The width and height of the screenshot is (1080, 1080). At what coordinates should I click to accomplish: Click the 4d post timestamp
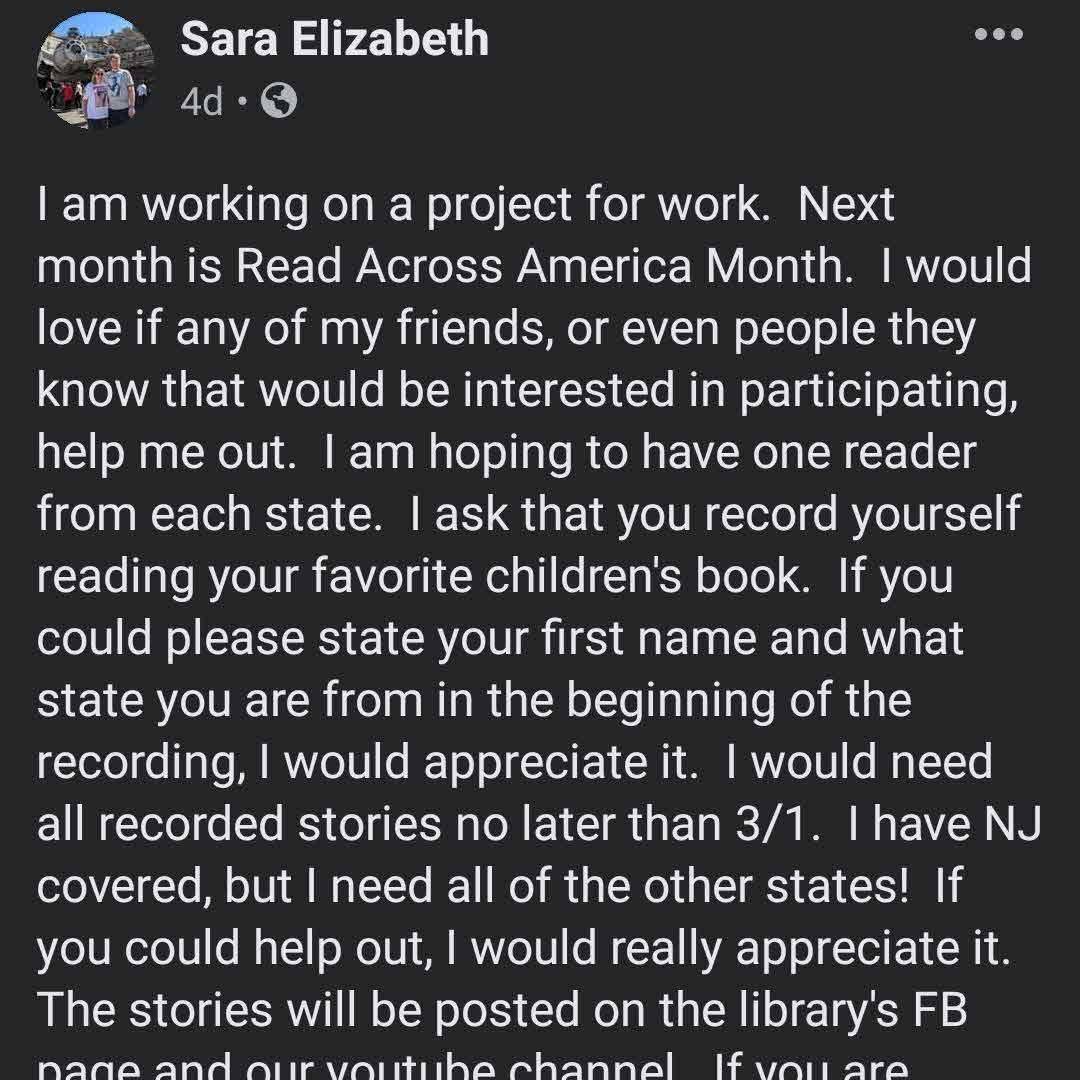pos(202,101)
